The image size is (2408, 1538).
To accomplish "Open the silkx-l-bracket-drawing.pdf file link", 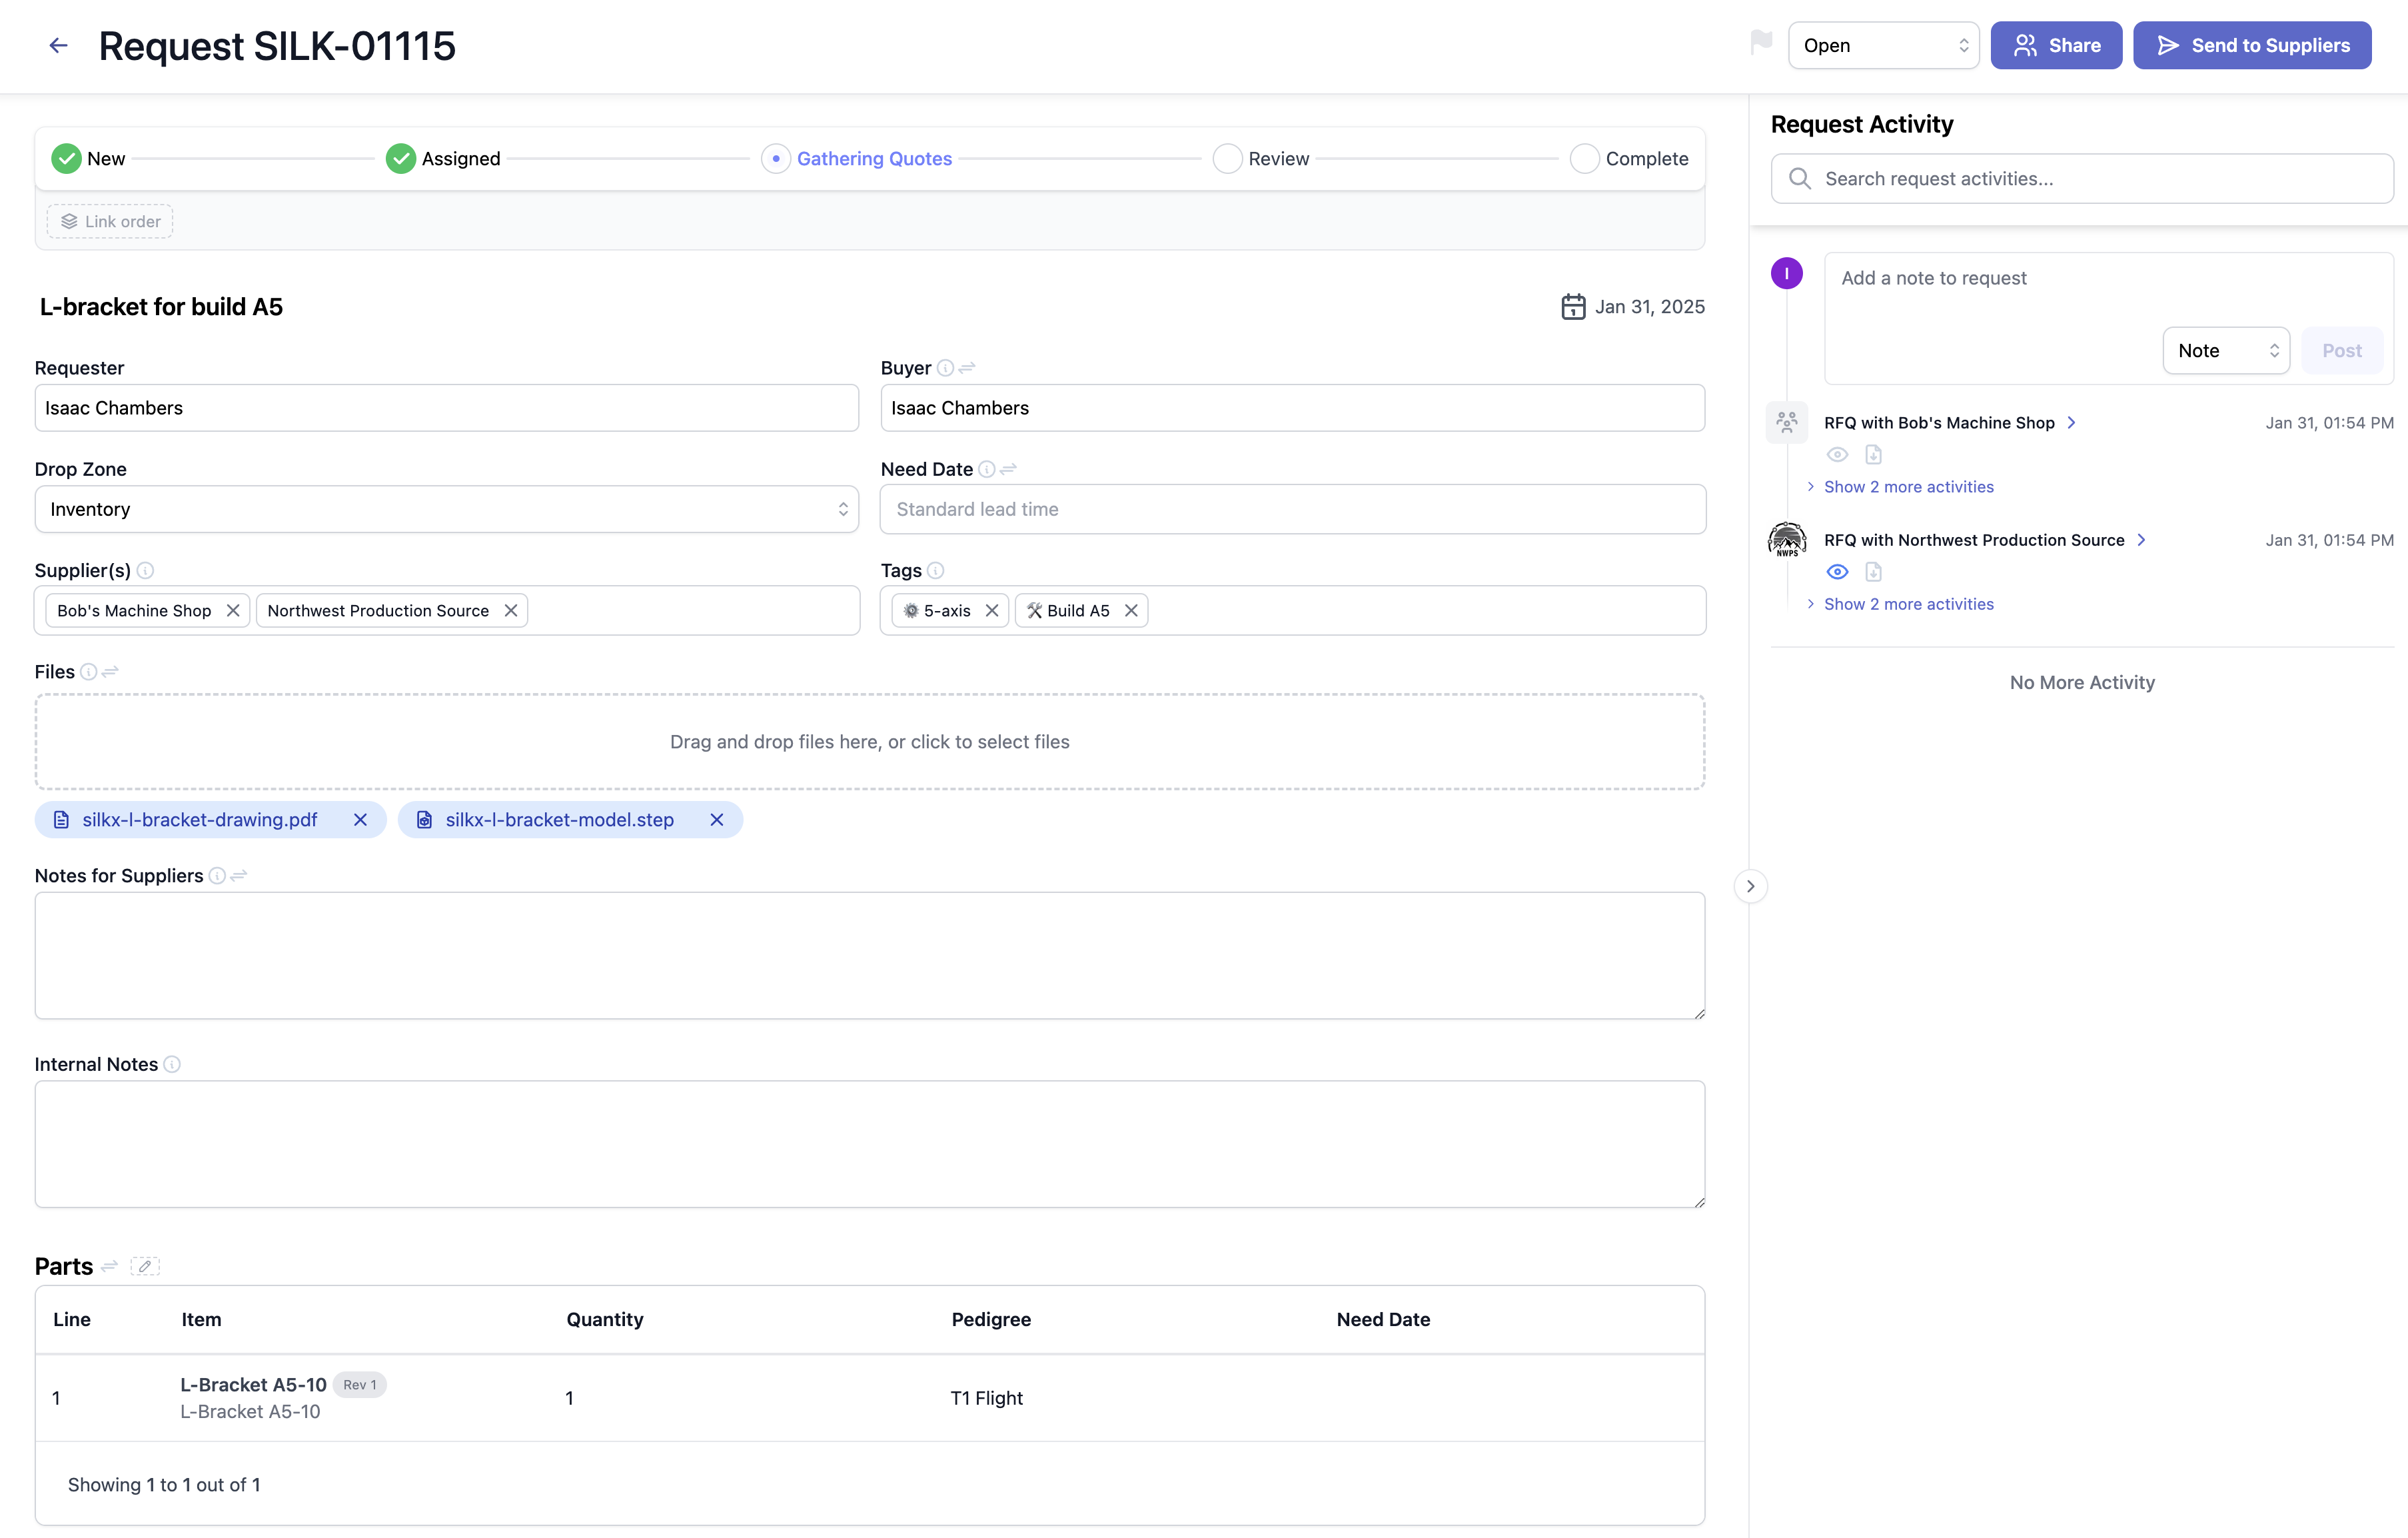I will coord(199,819).
